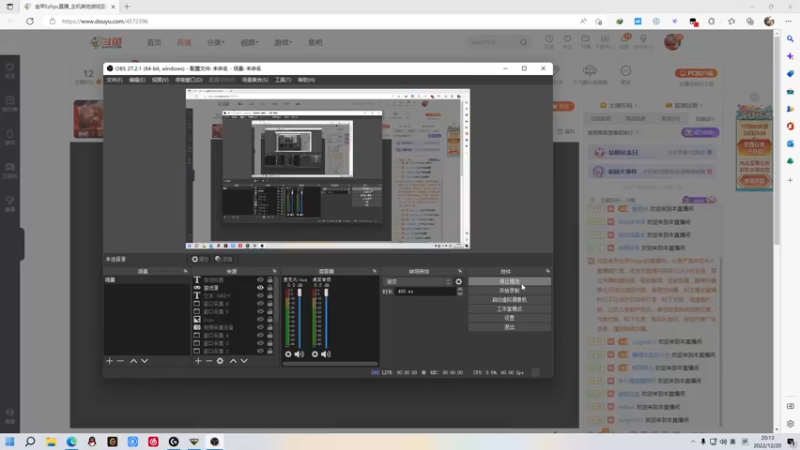Move selected source down in Sources panel
The height and width of the screenshot is (450, 800).
tap(244, 361)
